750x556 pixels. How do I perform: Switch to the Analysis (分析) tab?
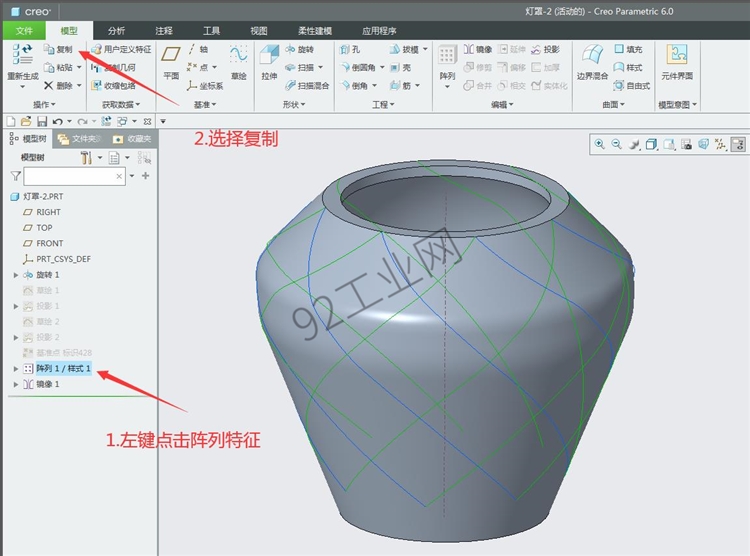click(116, 31)
